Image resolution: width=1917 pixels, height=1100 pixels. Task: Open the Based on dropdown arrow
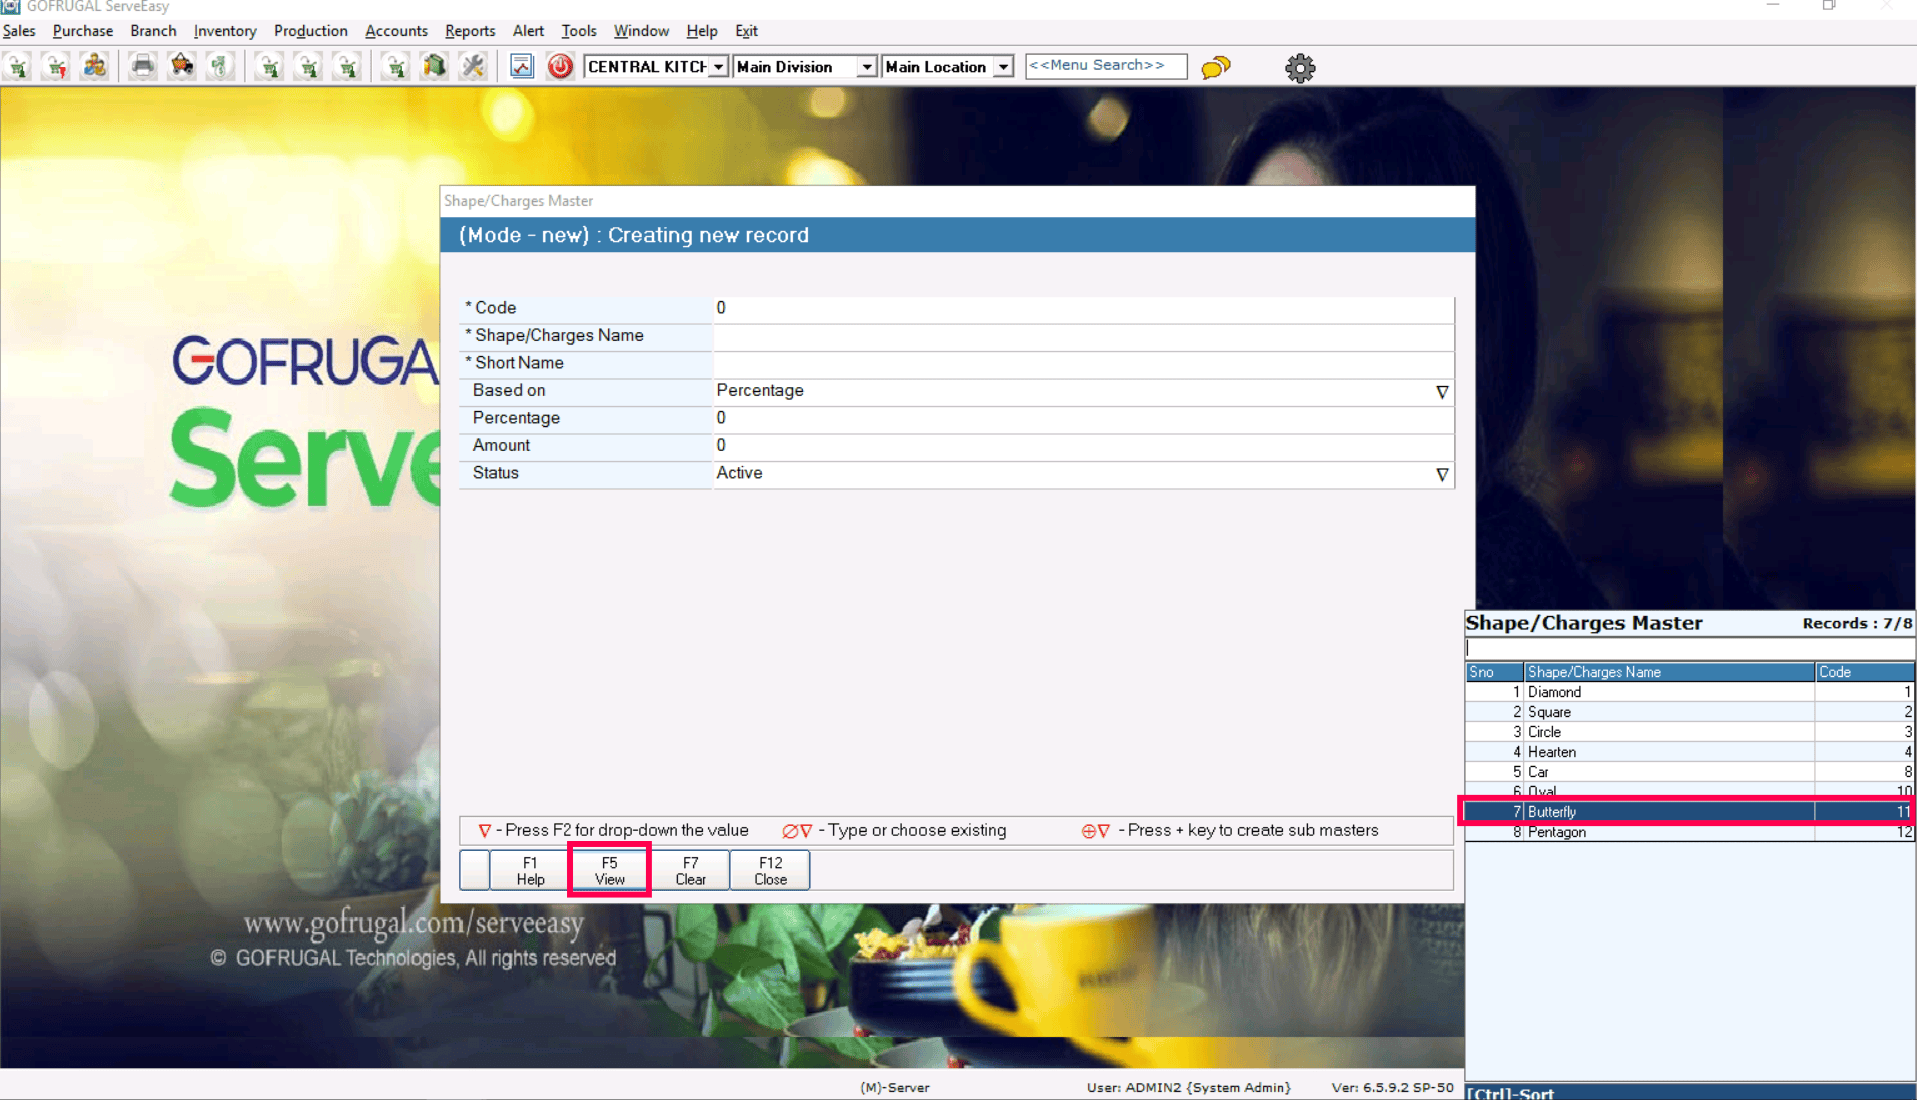(1442, 392)
